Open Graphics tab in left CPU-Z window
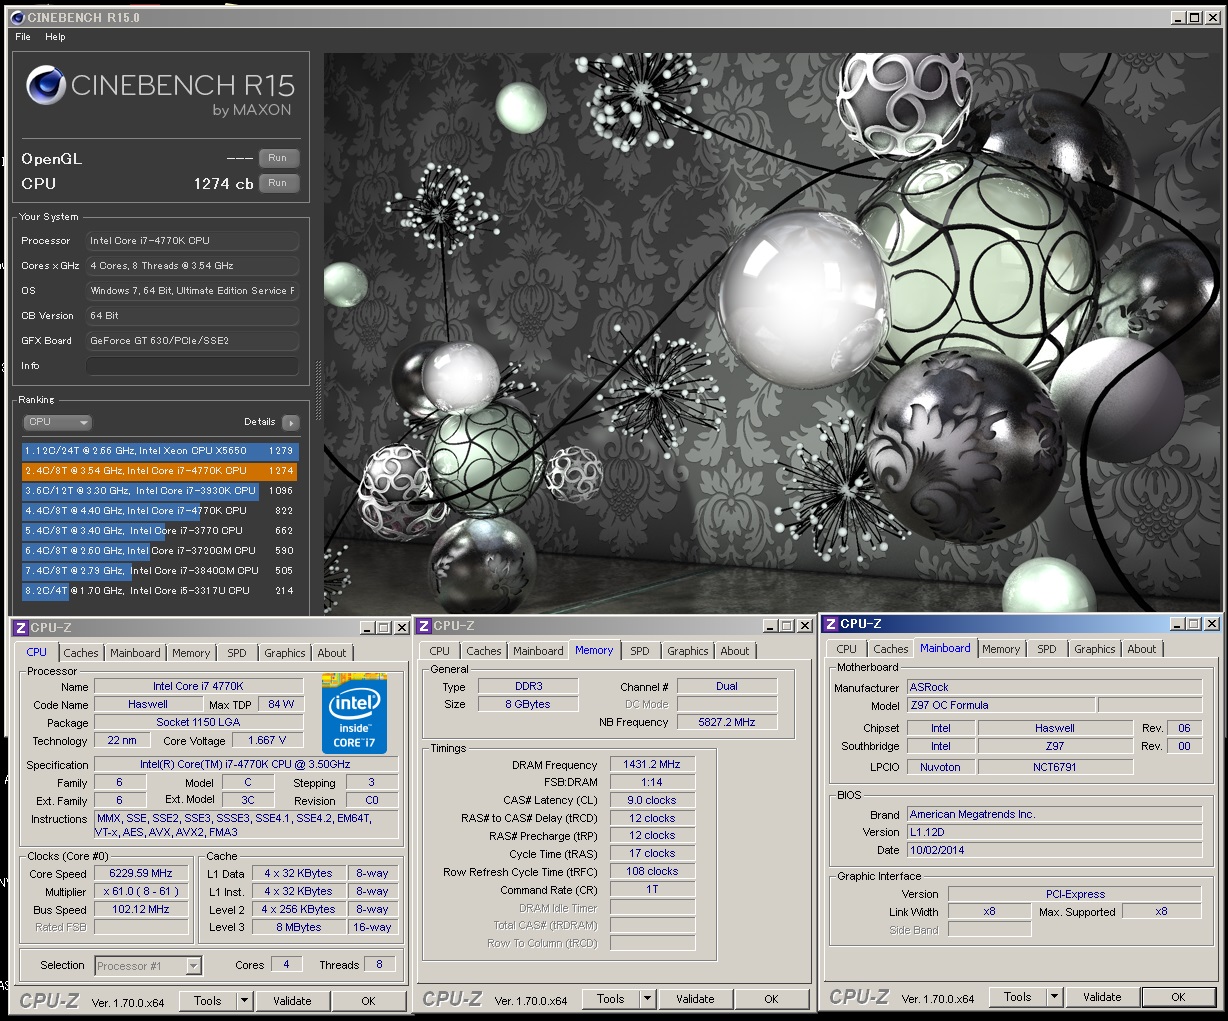Image resolution: width=1228 pixels, height=1021 pixels. [285, 653]
